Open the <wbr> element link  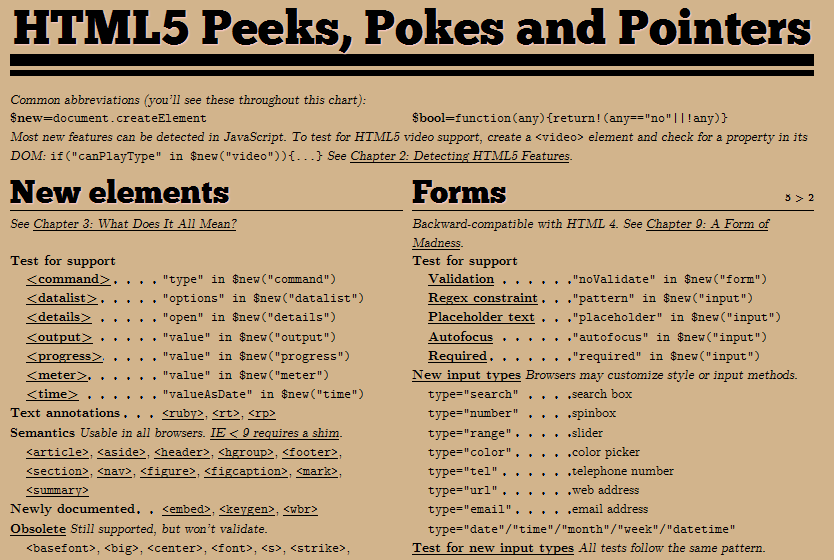(x=300, y=509)
